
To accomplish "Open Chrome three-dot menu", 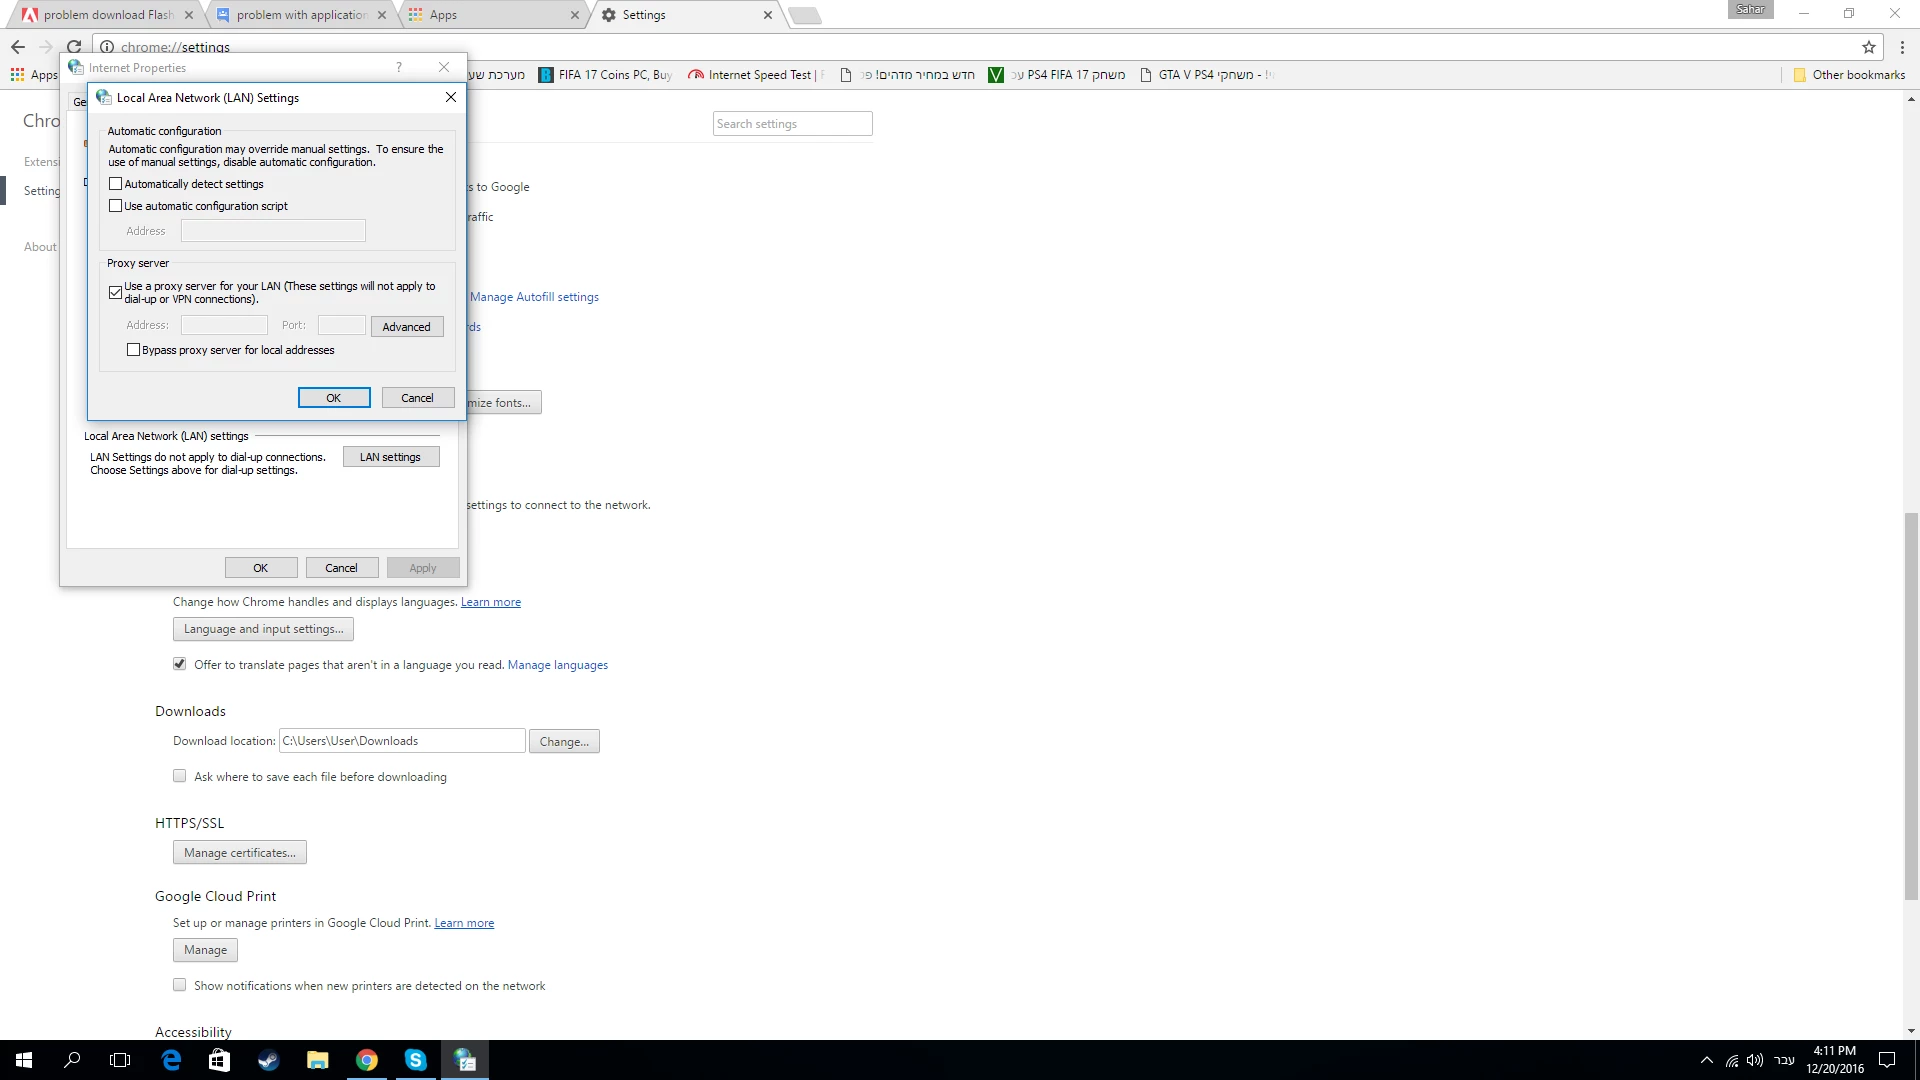I will click(1902, 46).
